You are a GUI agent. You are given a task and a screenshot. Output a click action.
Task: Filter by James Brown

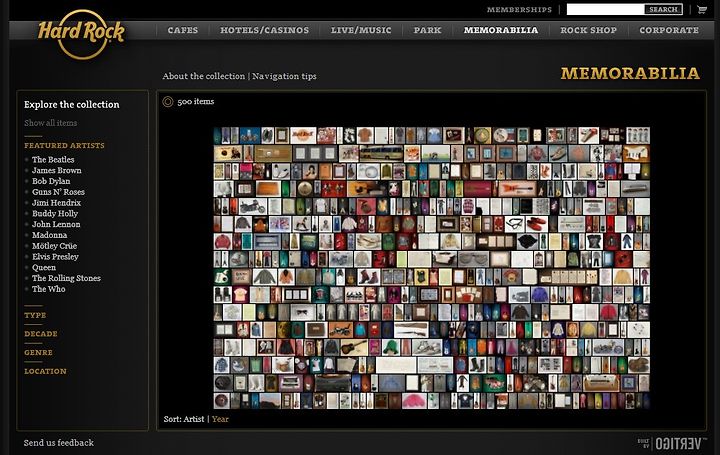56,170
